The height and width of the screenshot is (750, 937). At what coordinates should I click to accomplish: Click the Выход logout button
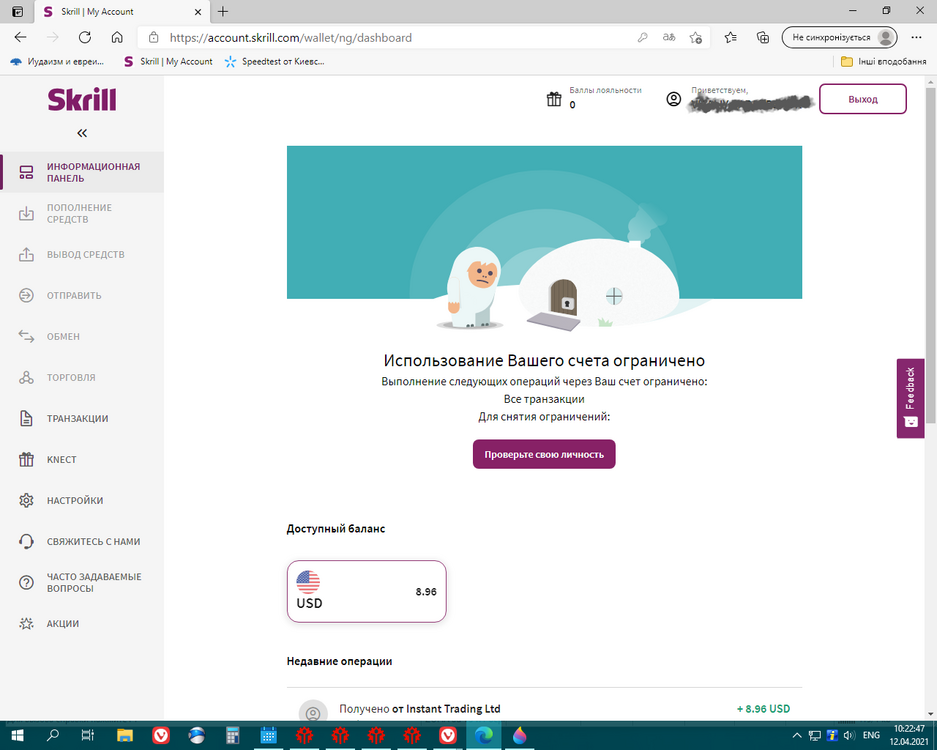click(x=862, y=99)
